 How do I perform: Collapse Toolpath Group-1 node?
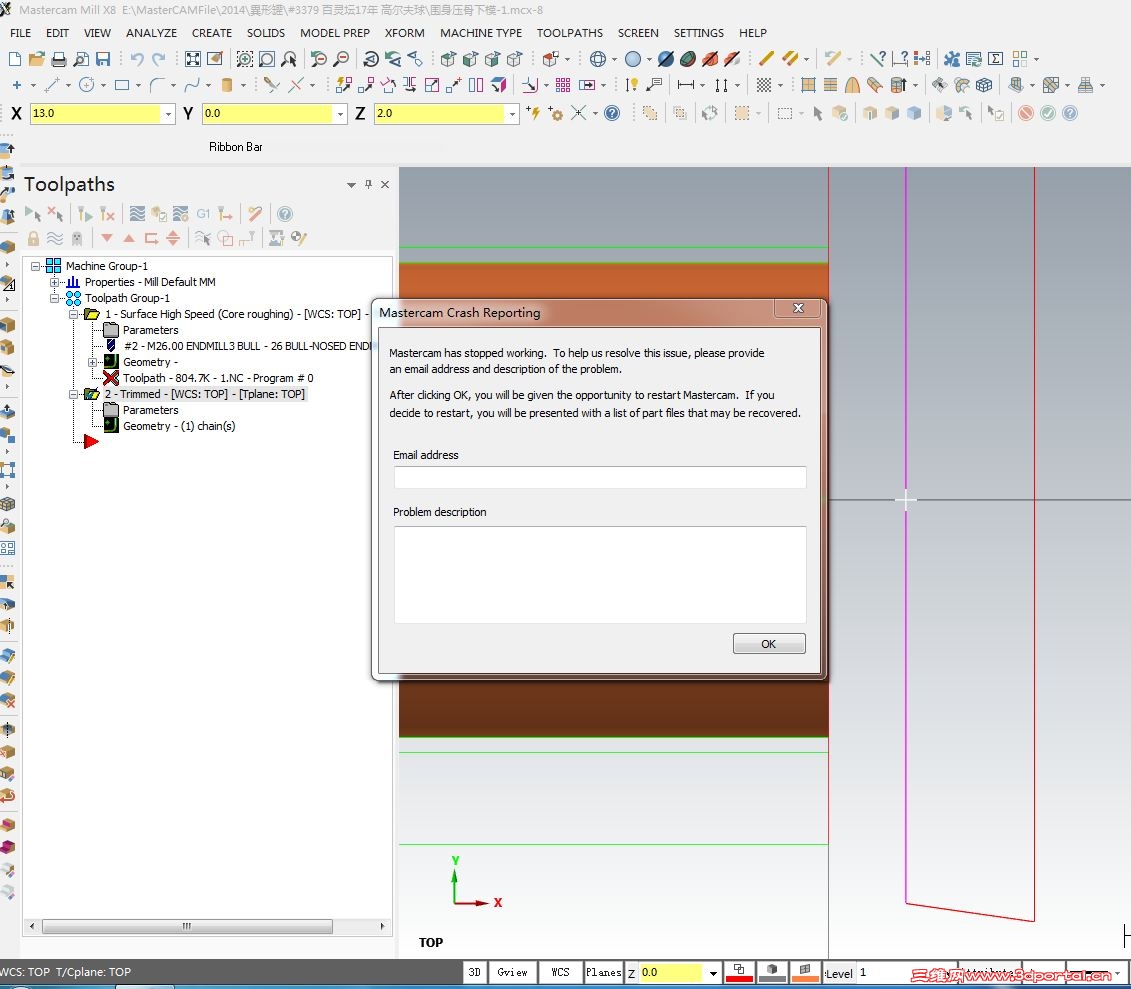pyautogui.click(x=54, y=298)
